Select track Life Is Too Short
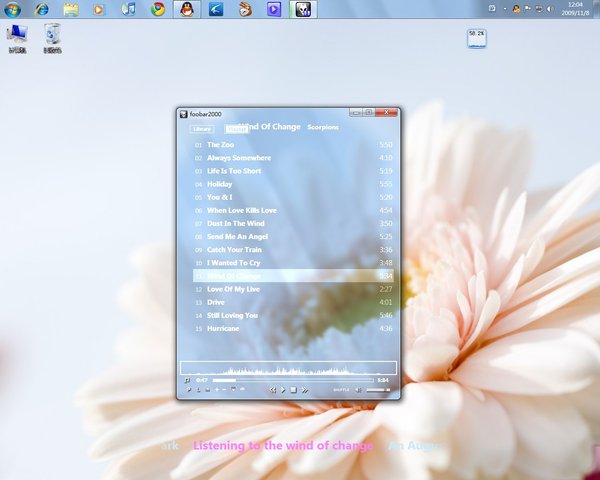The height and width of the screenshot is (480, 600). [x=293, y=171]
